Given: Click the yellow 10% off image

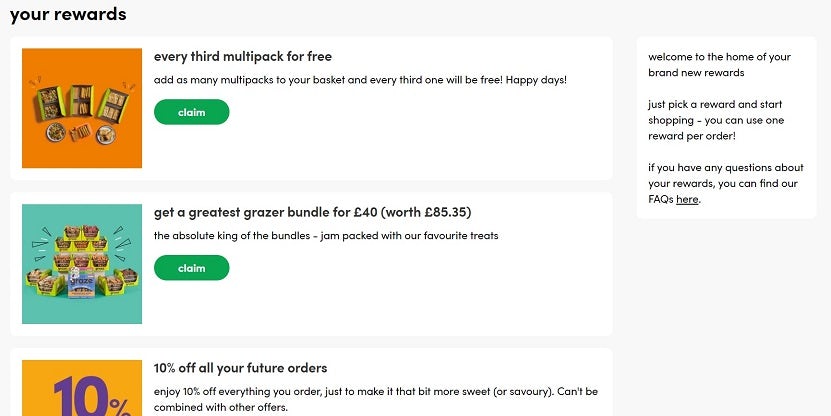Looking at the screenshot, I should (x=82, y=389).
